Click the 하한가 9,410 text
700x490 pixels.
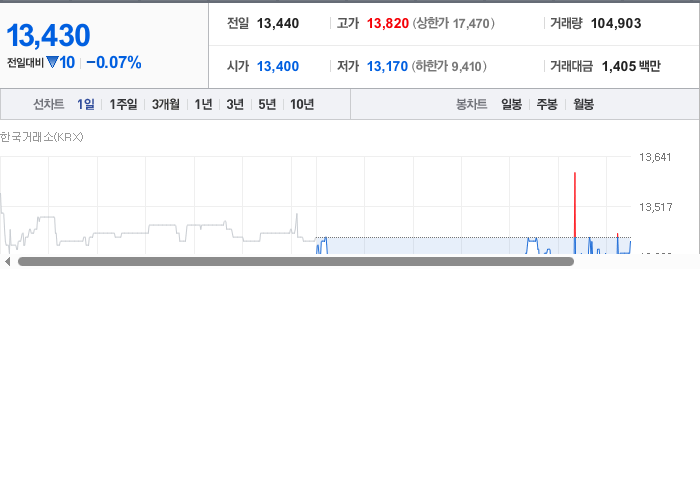coord(449,66)
